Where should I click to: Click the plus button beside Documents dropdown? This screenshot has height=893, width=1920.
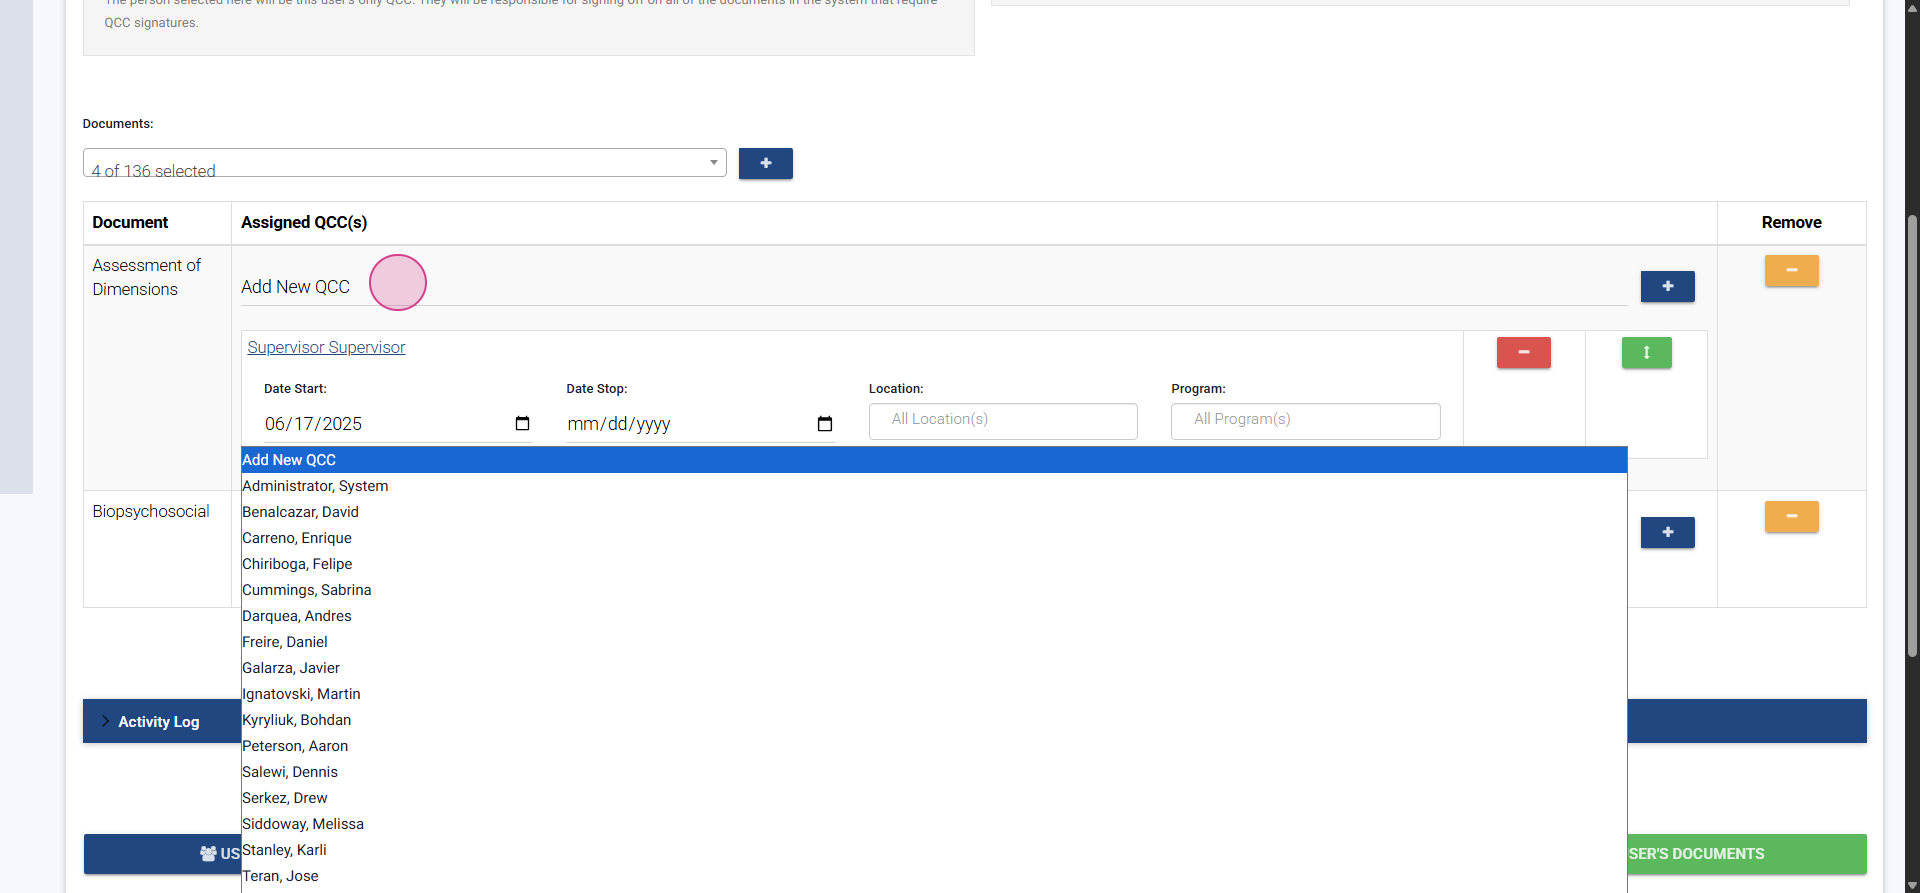(x=765, y=163)
